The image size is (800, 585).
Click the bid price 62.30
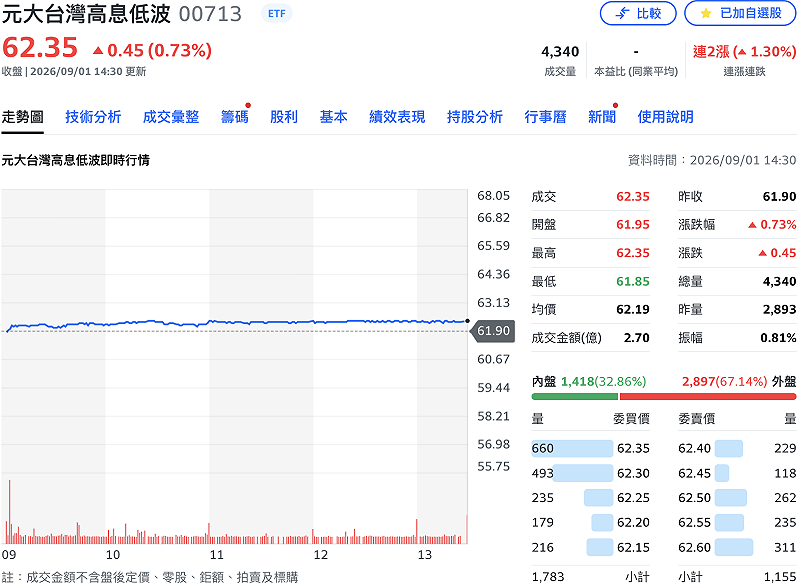tap(633, 473)
